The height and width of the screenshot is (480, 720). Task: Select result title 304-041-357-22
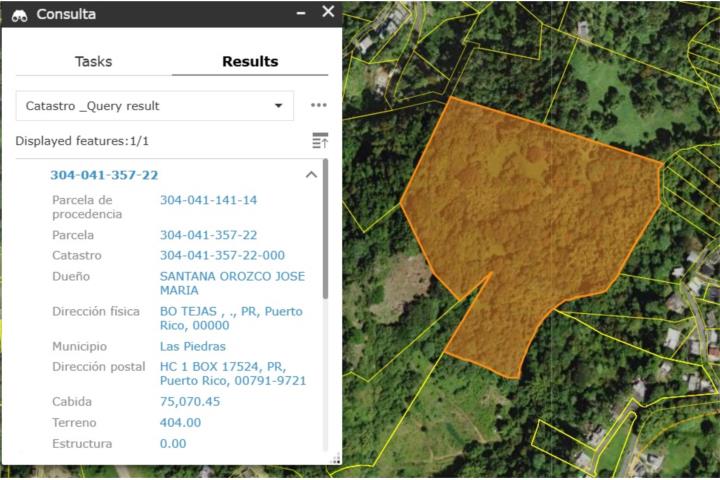click(x=104, y=175)
